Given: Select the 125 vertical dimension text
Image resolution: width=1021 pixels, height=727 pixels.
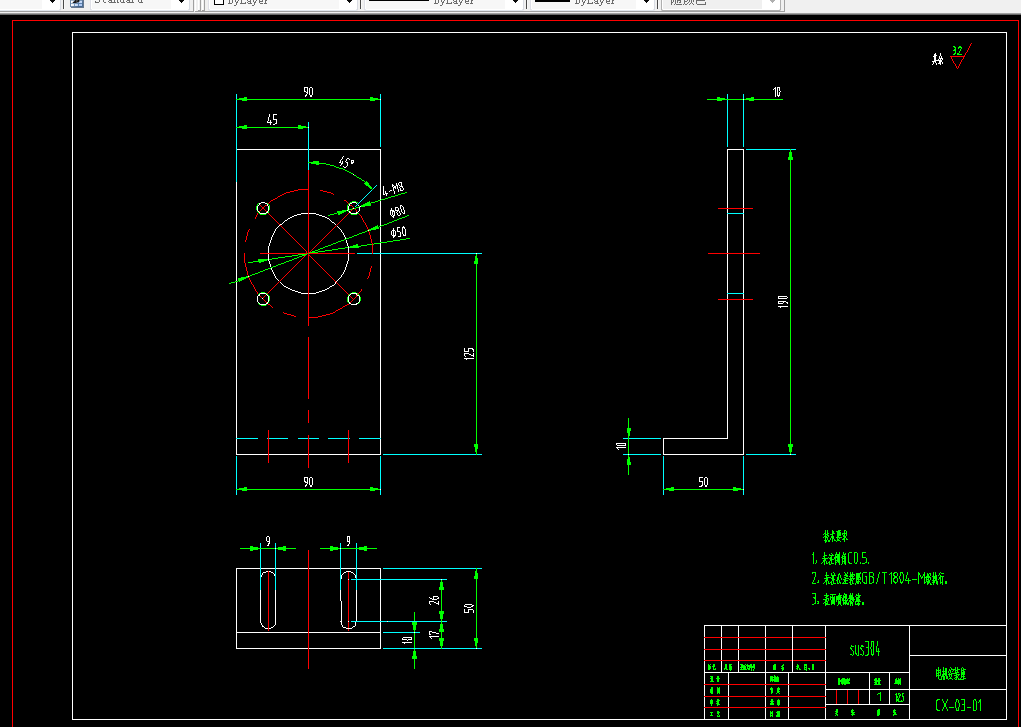Looking at the screenshot, I should (x=469, y=353).
